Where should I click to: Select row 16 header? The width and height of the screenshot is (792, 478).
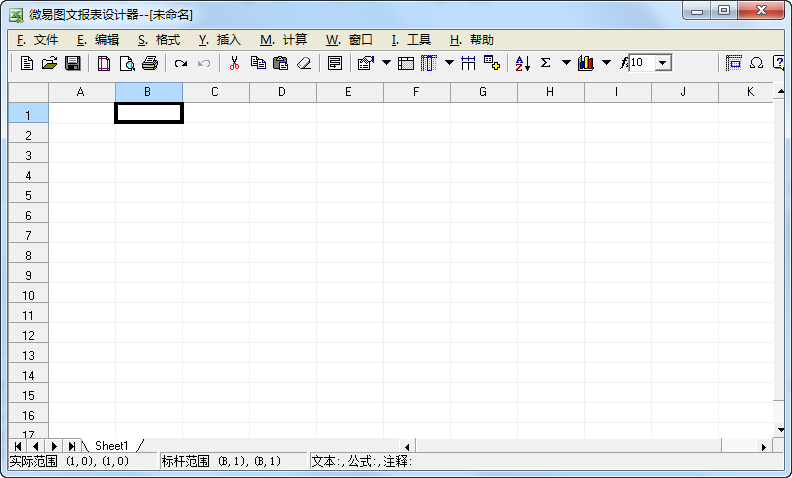coord(28,415)
